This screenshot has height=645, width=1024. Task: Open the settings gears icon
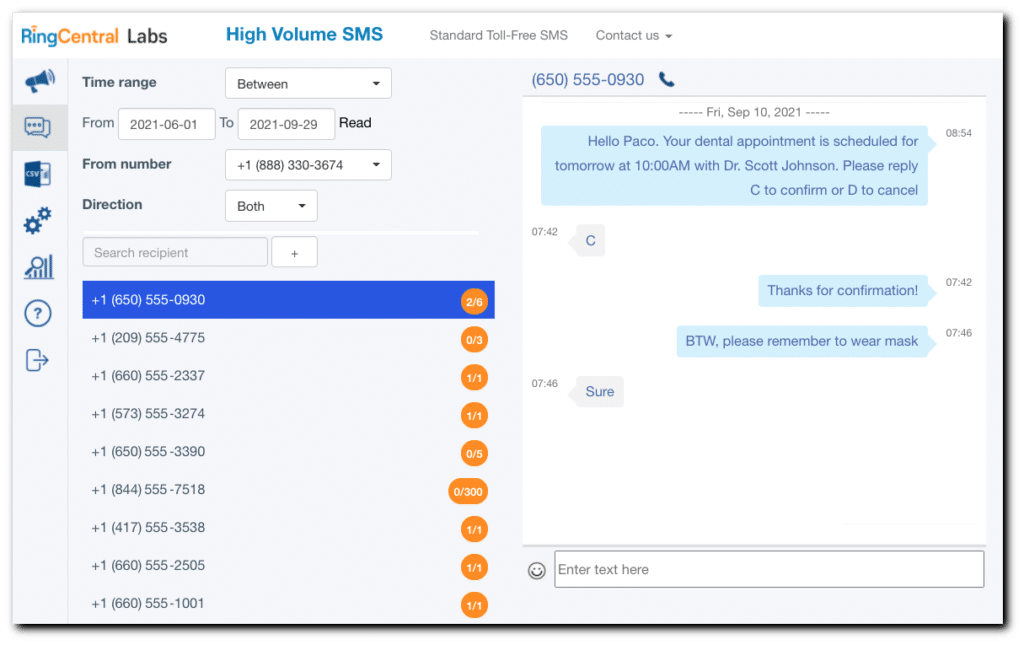(38, 221)
